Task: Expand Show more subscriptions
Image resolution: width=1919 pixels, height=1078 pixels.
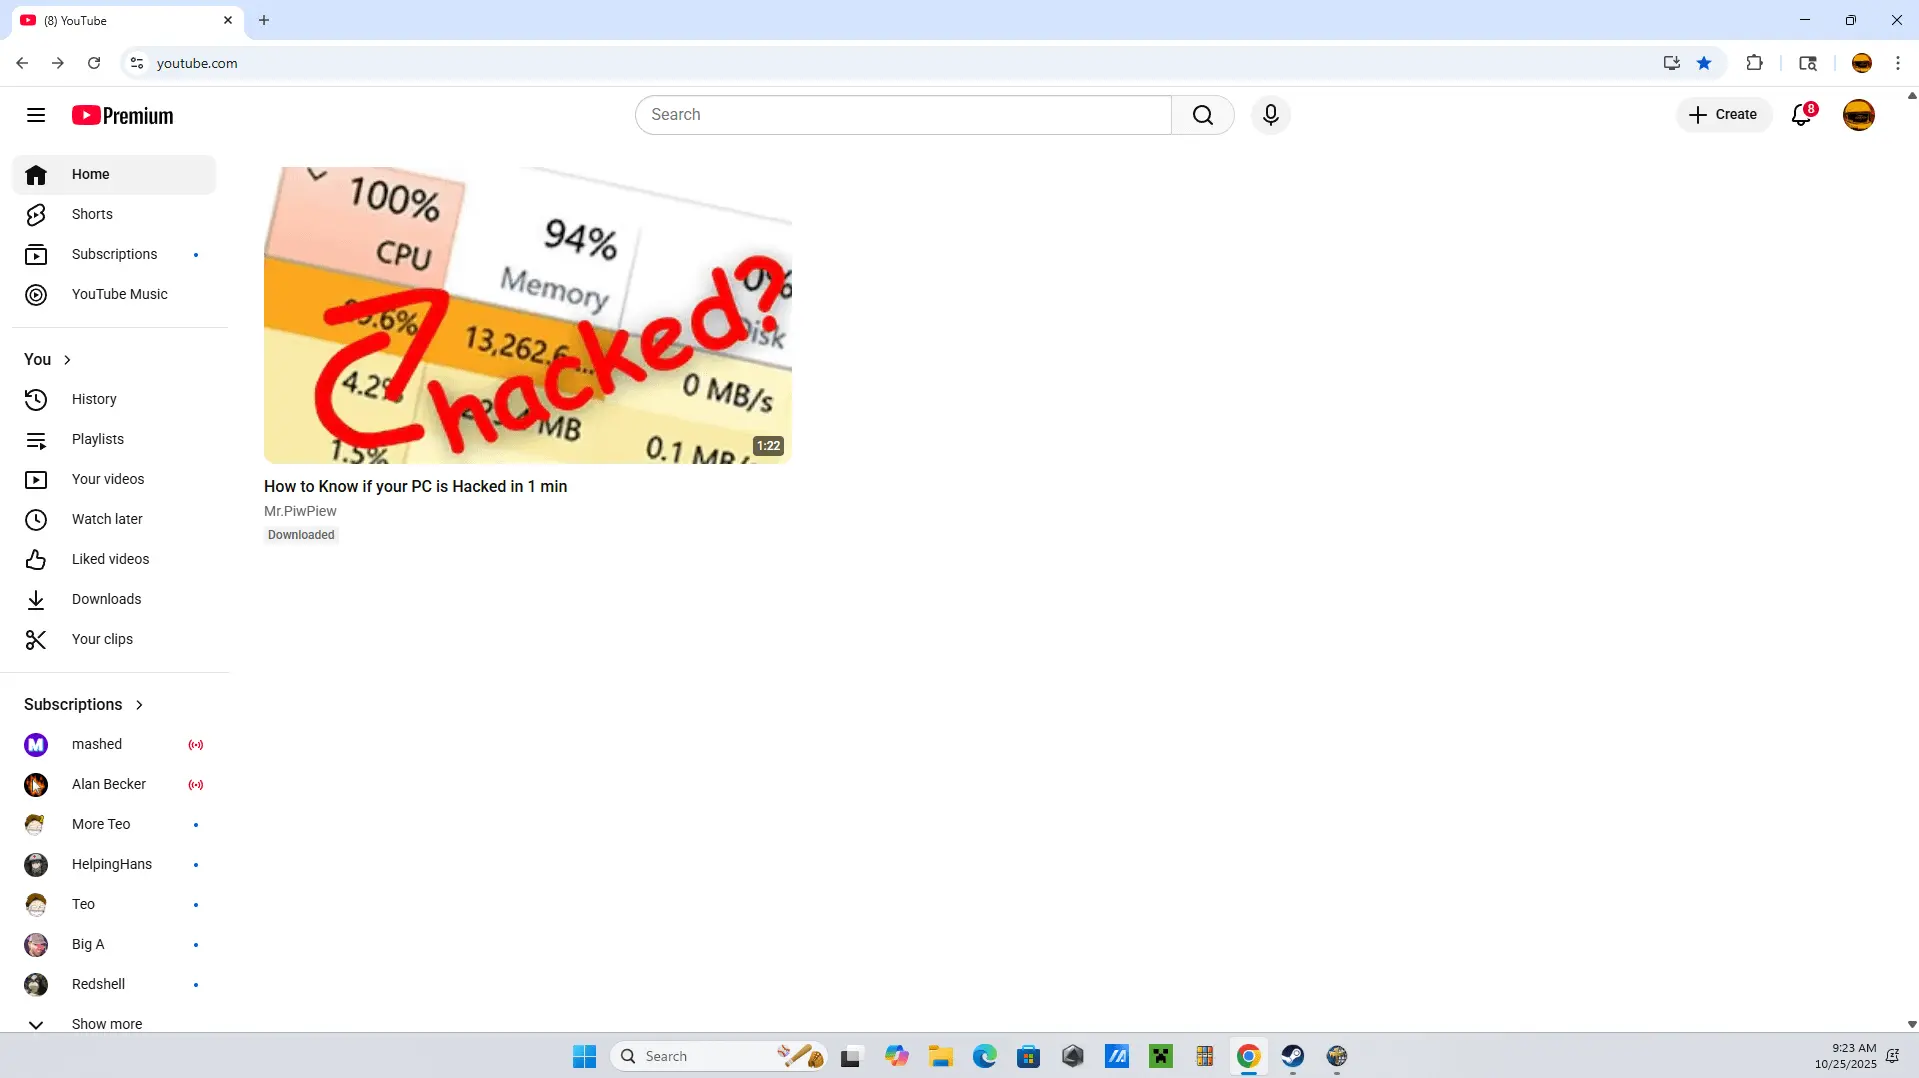Action: click(x=106, y=1024)
